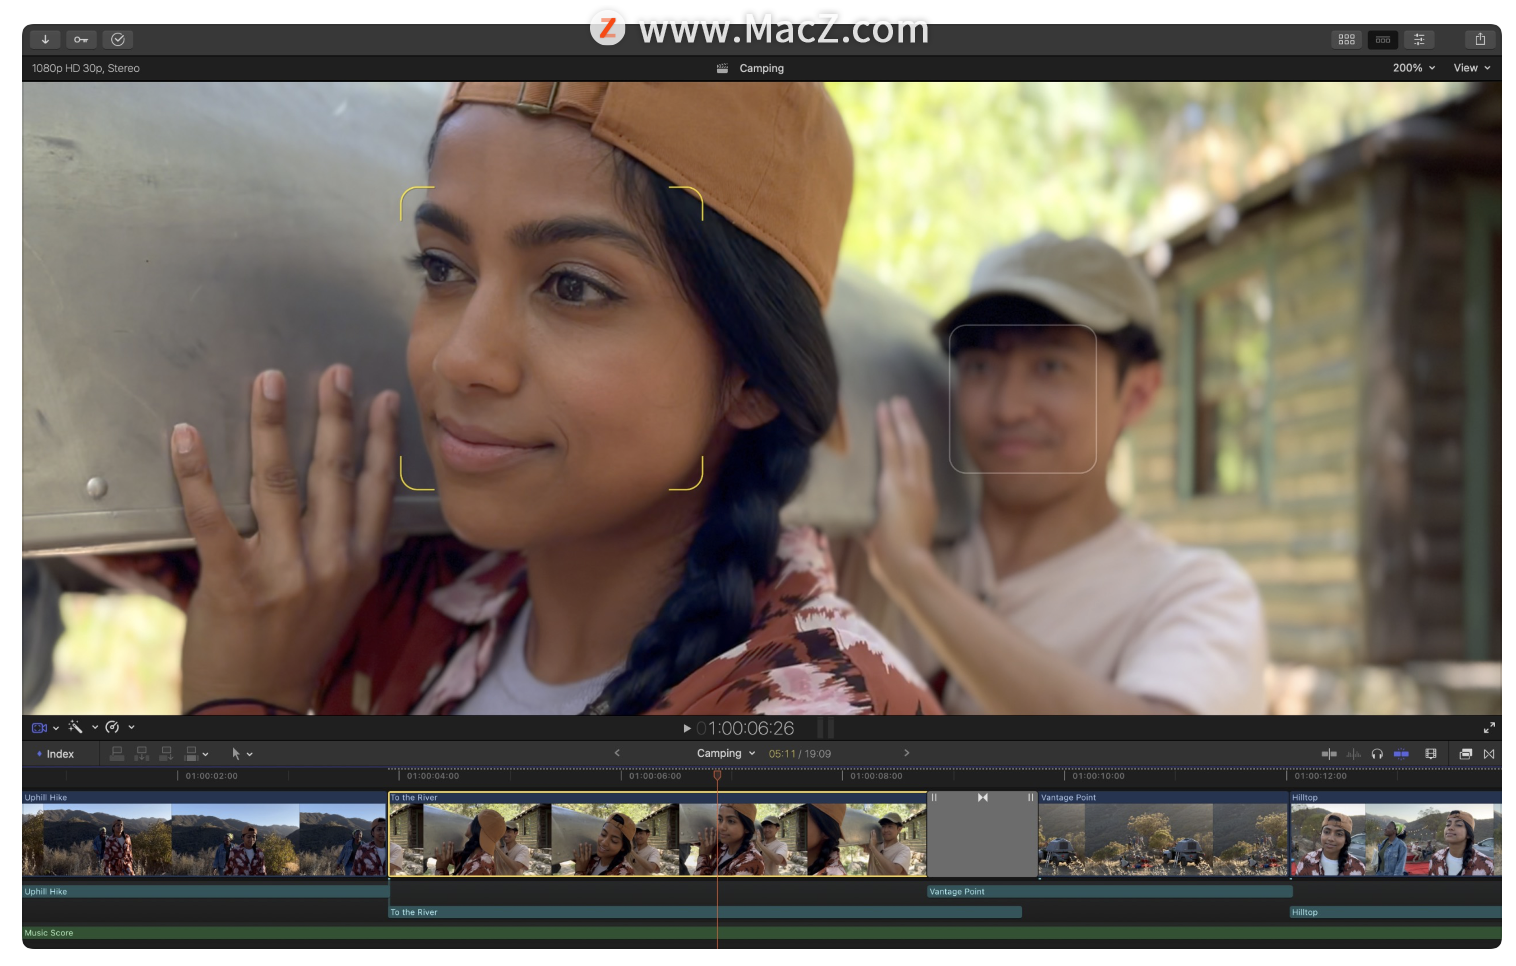
Task: Toggle the timeline panel visibility
Action: (1383, 39)
